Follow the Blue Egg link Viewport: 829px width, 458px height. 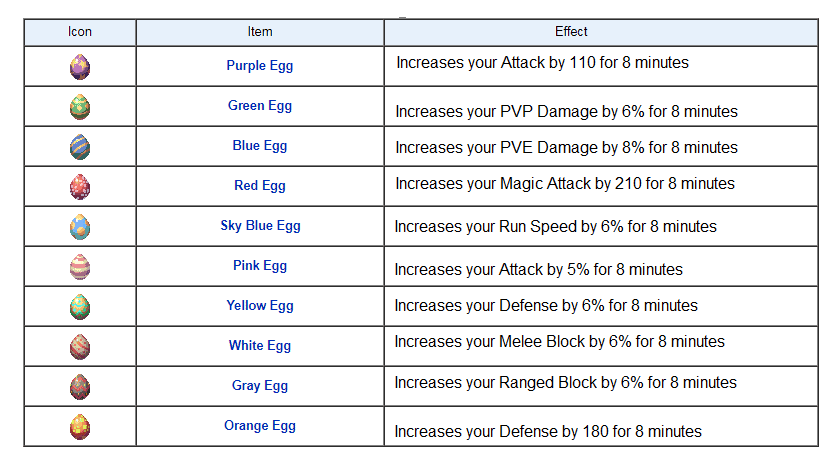point(260,146)
